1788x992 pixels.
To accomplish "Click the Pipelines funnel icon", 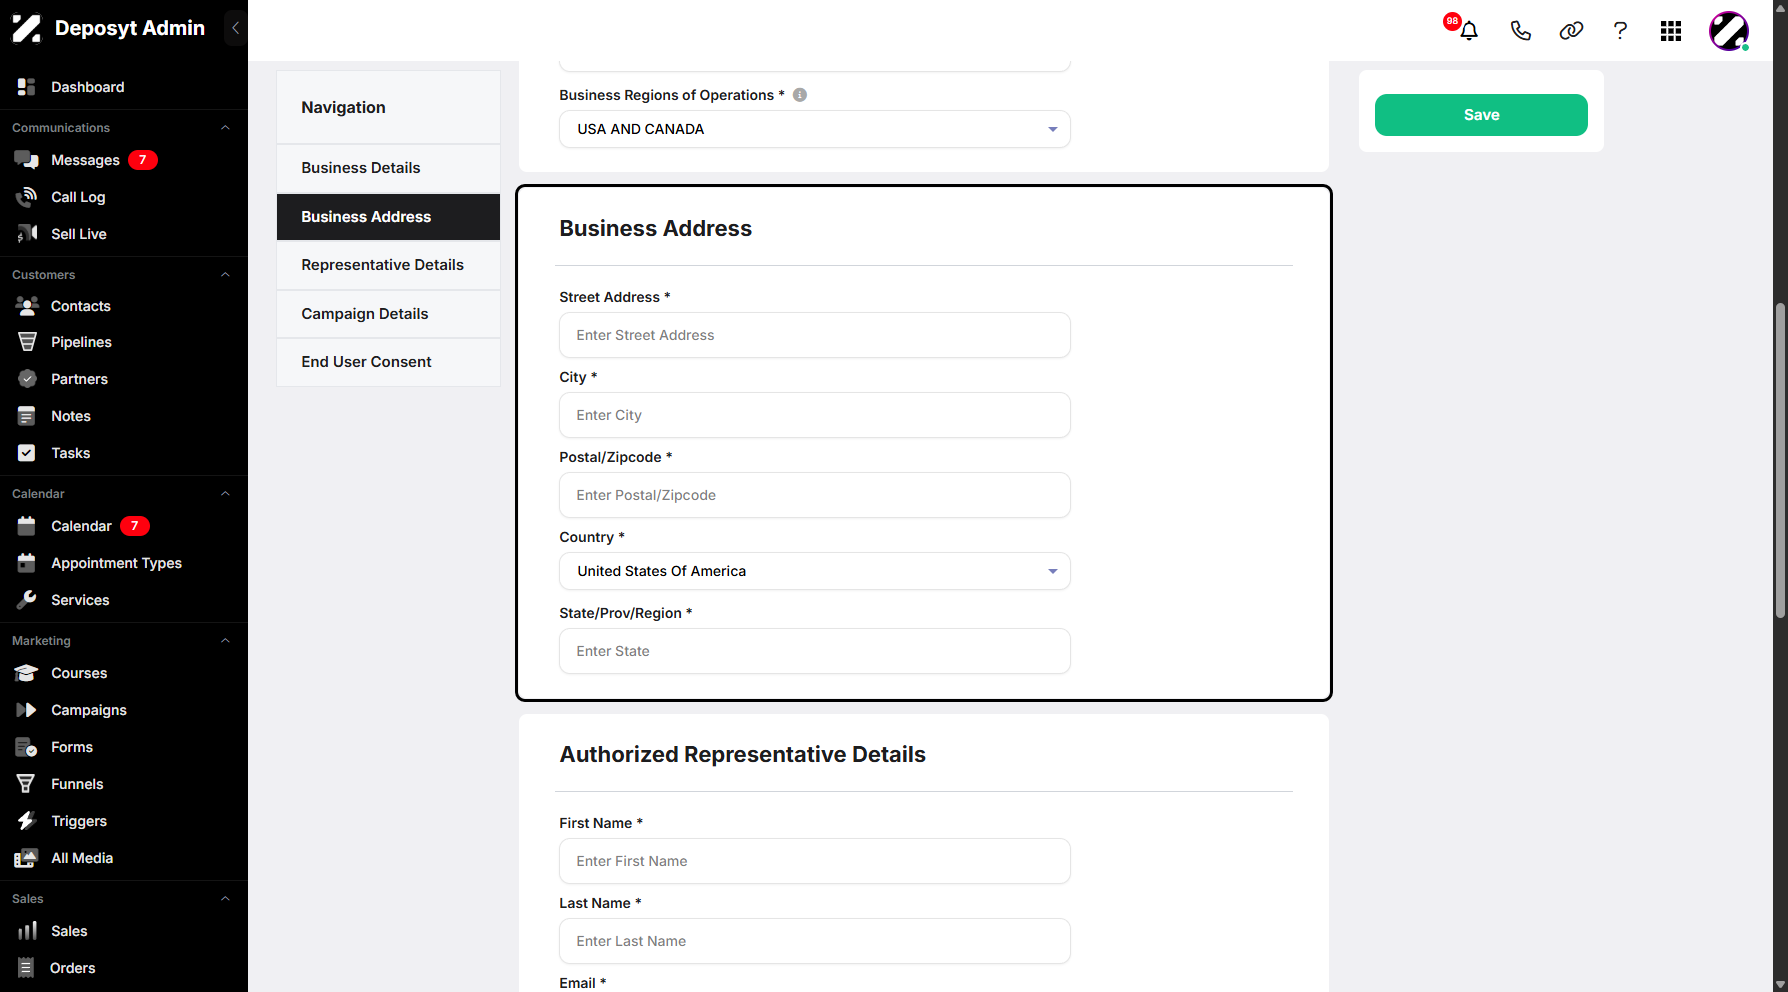I will (27, 342).
